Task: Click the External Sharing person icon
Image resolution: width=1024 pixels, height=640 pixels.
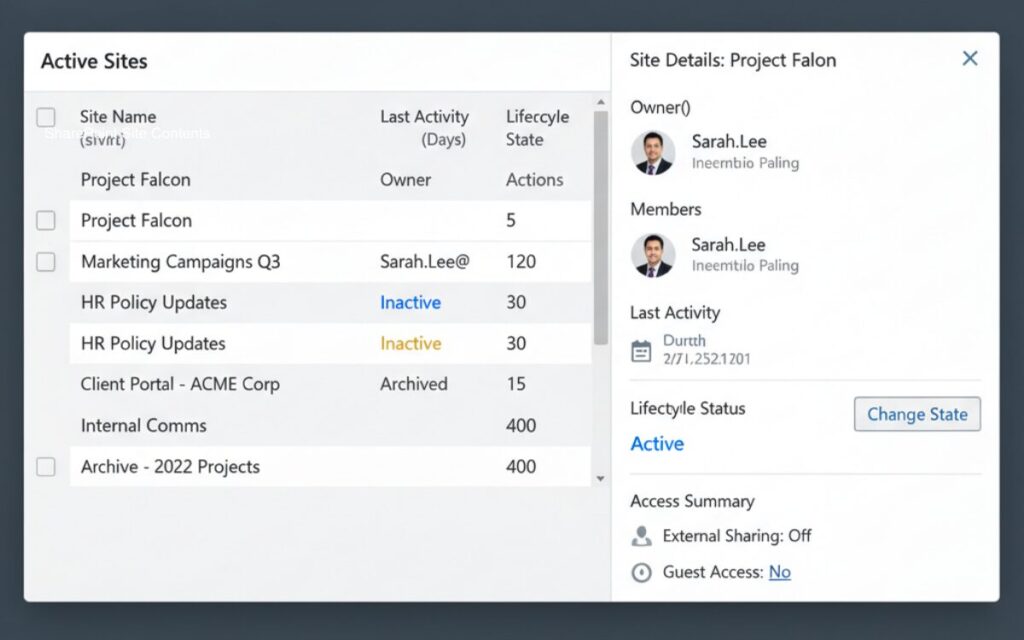Action: click(641, 537)
